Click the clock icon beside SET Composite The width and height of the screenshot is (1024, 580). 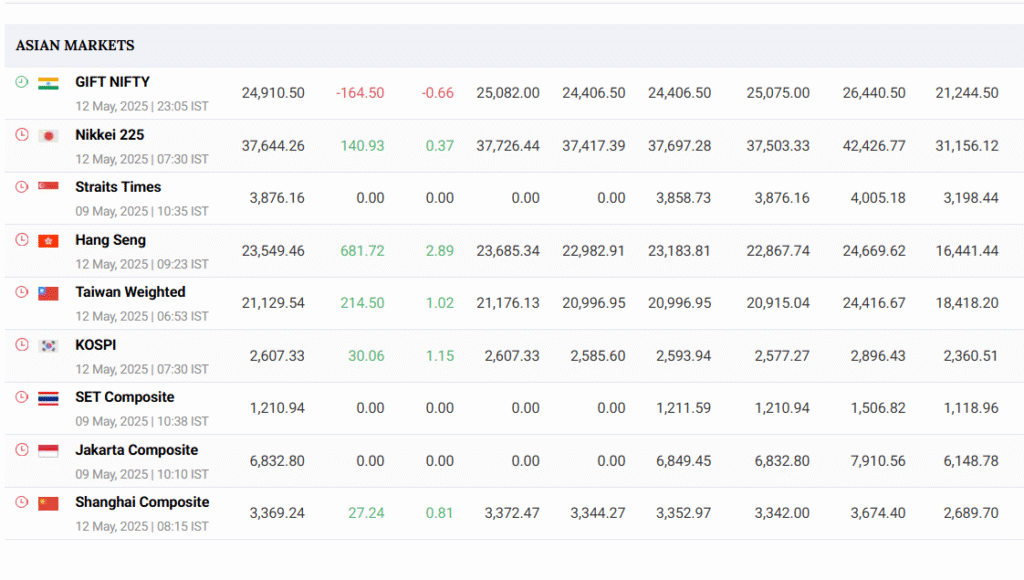(x=22, y=397)
